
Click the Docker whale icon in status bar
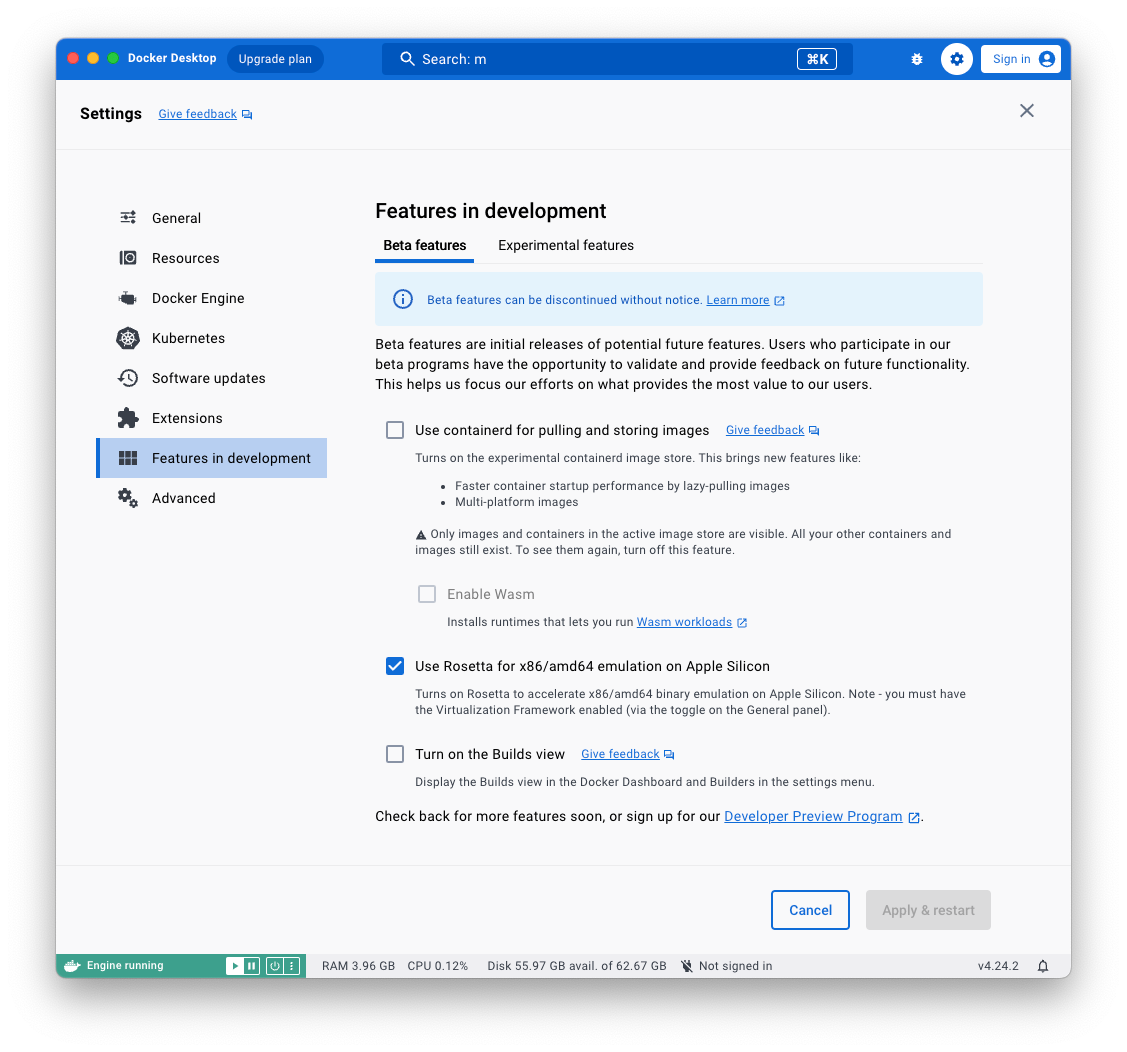point(71,966)
